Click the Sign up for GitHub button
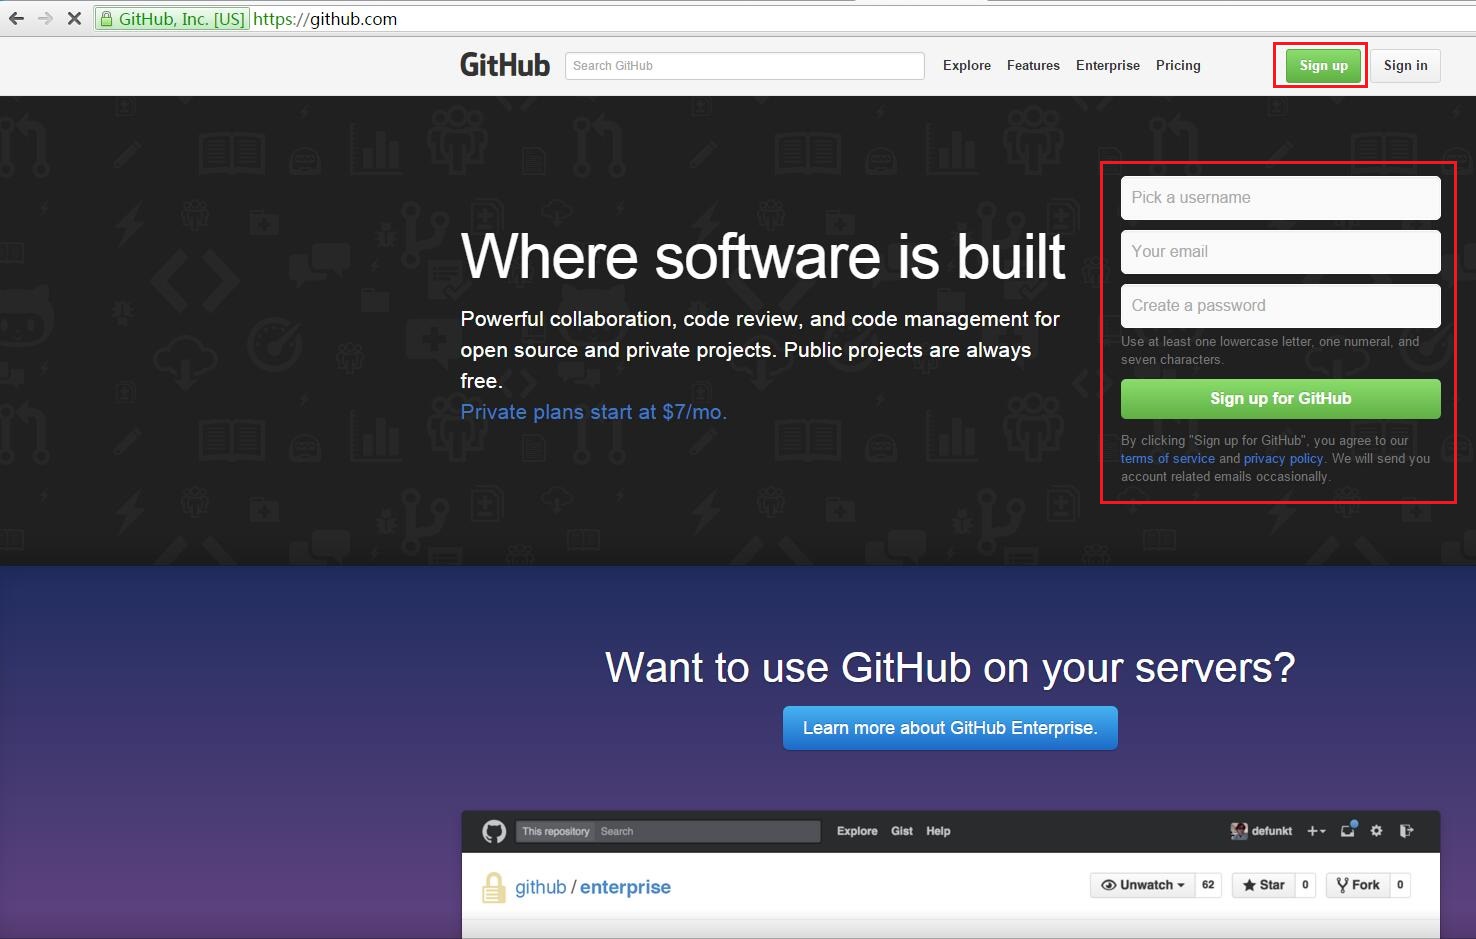Image resolution: width=1476 pixels, height=939 pixels. point(1281,399)
